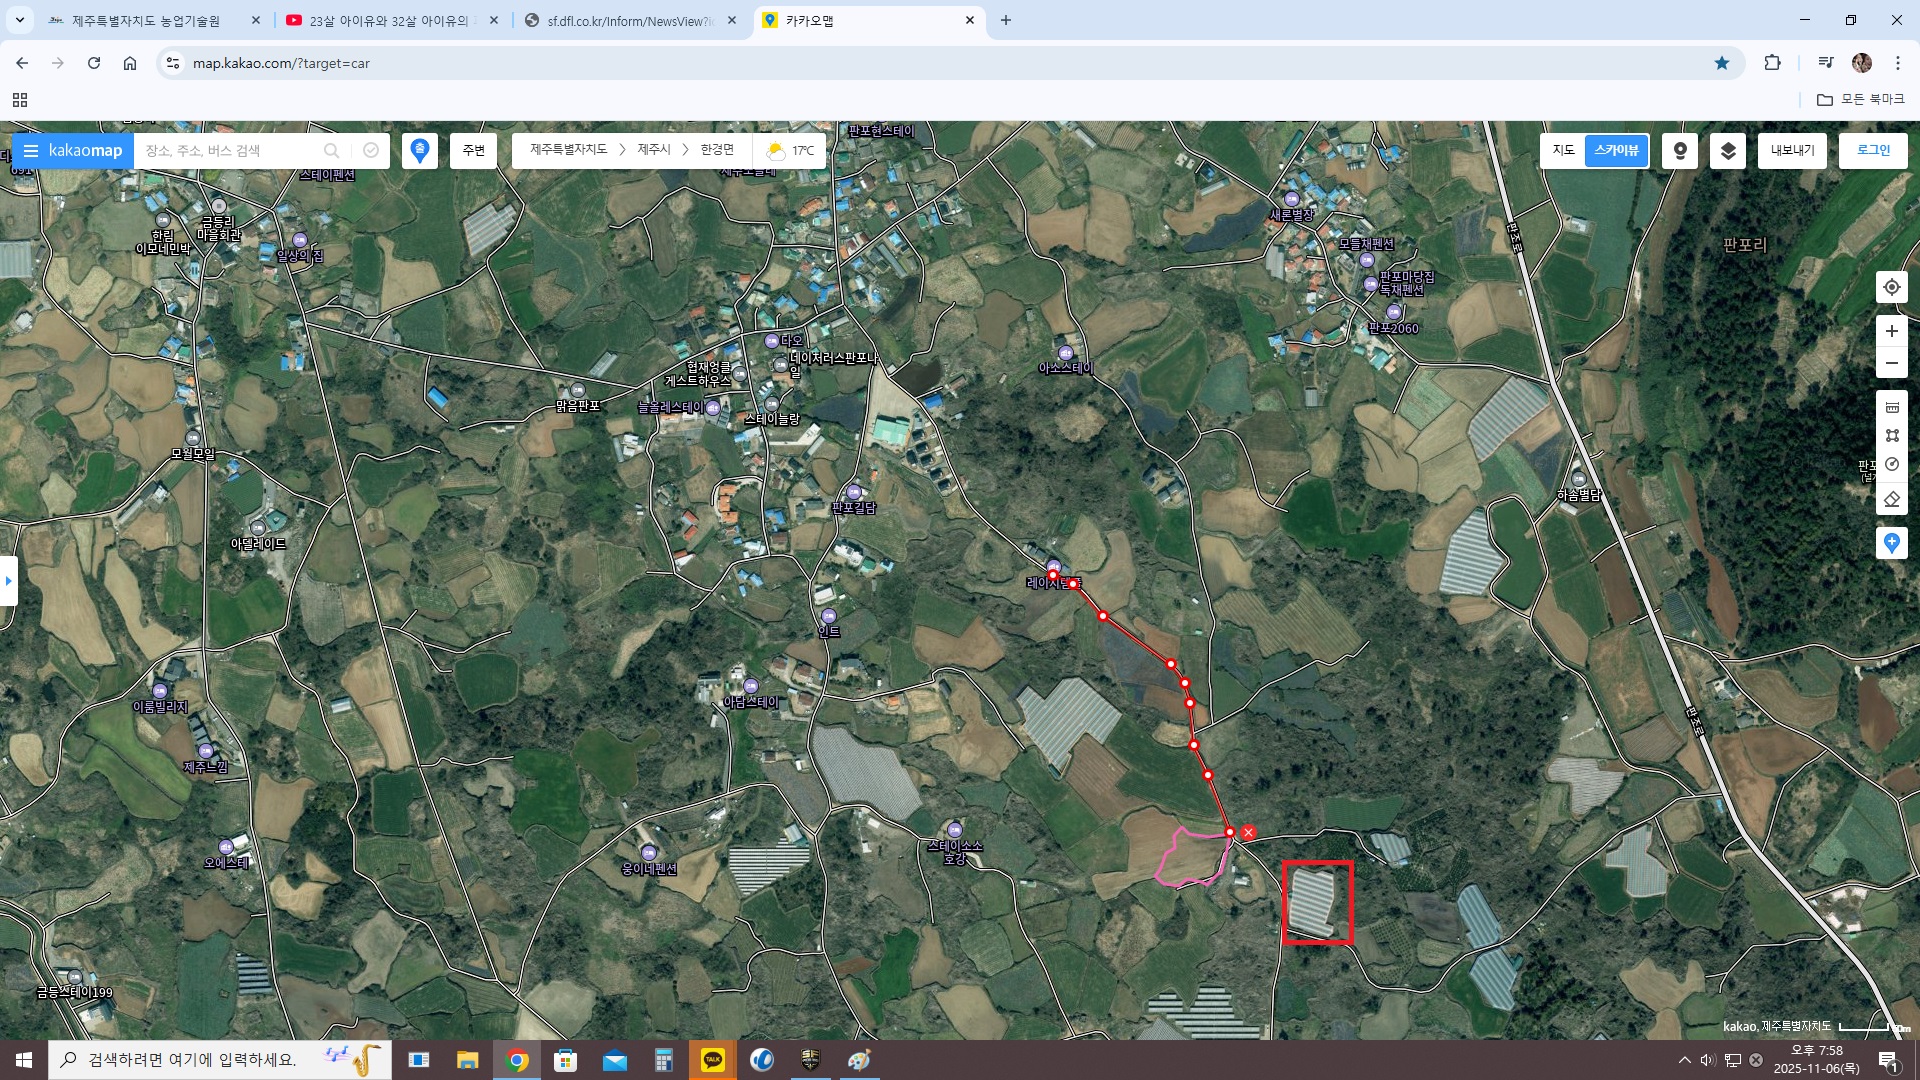Click the route search pin icon
Viewport: 1920px width, 1080px height.
[x=420, y=150]
